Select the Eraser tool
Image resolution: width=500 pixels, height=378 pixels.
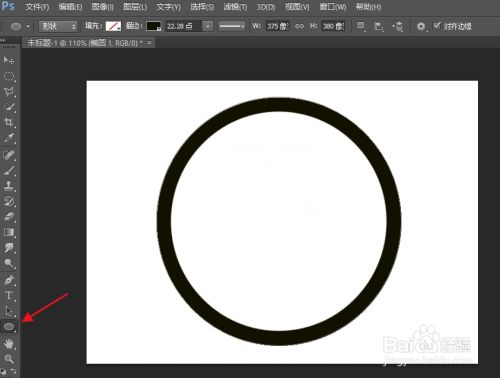tap(9, 217)
